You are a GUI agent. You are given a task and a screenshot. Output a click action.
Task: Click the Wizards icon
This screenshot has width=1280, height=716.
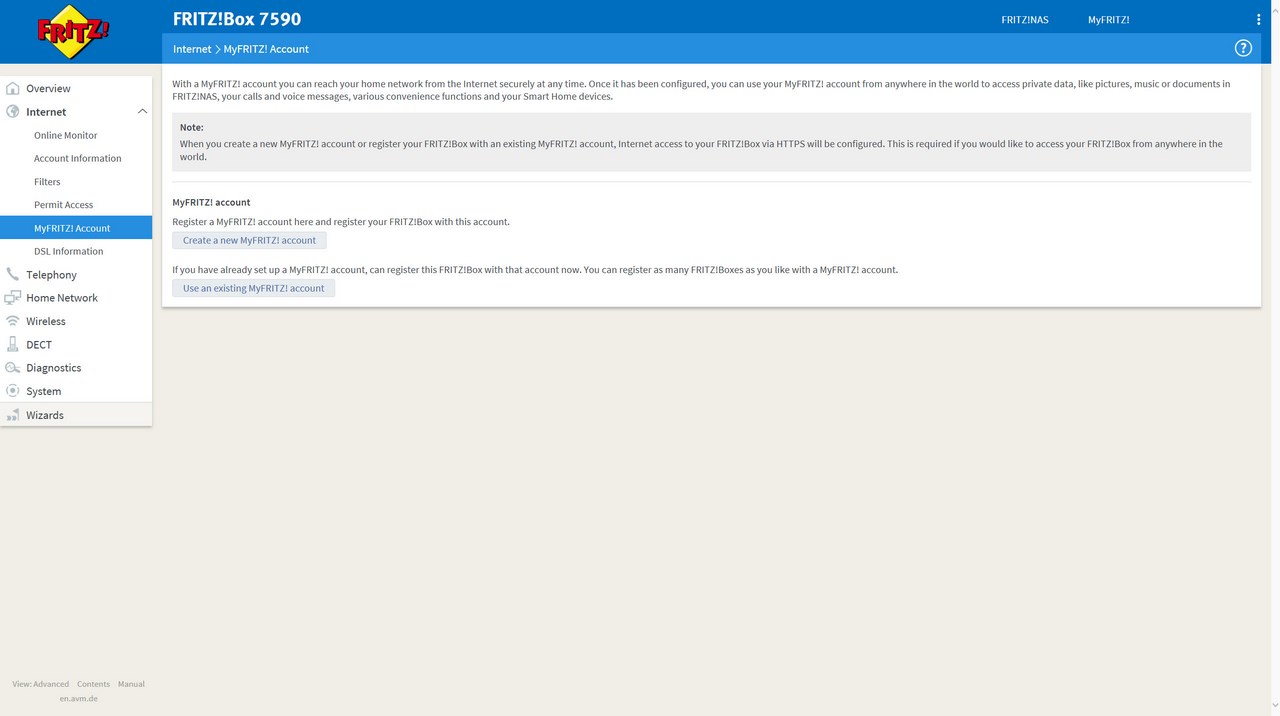(x=13, y=415)
